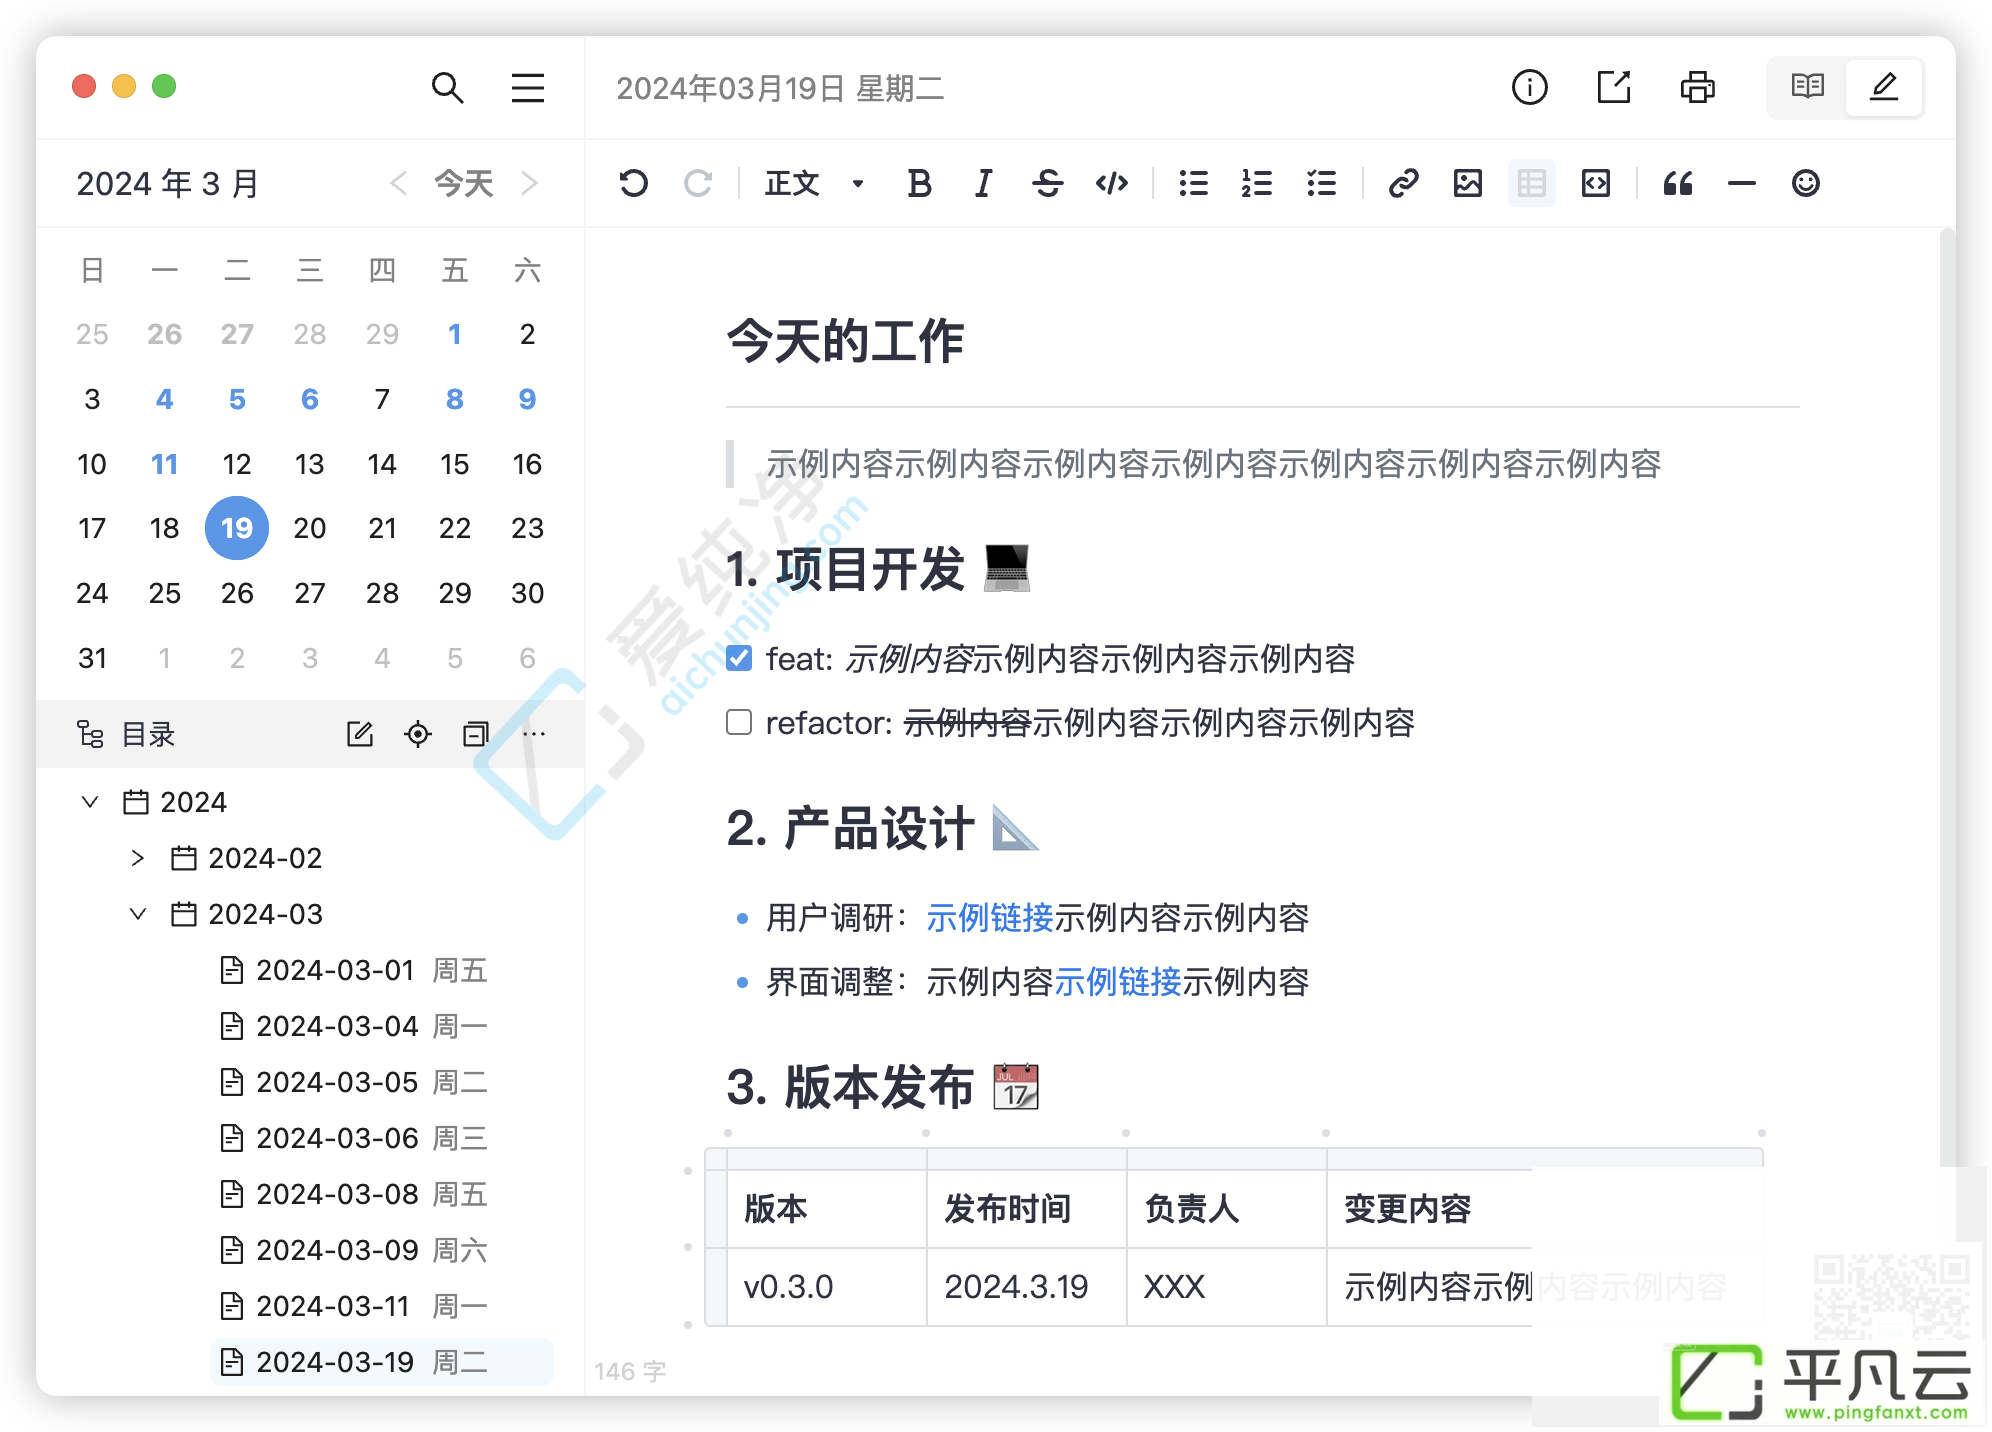Switch to edit mode pencil icon
Screen dimensions: 1992x1432
(x=1884, y=88)
